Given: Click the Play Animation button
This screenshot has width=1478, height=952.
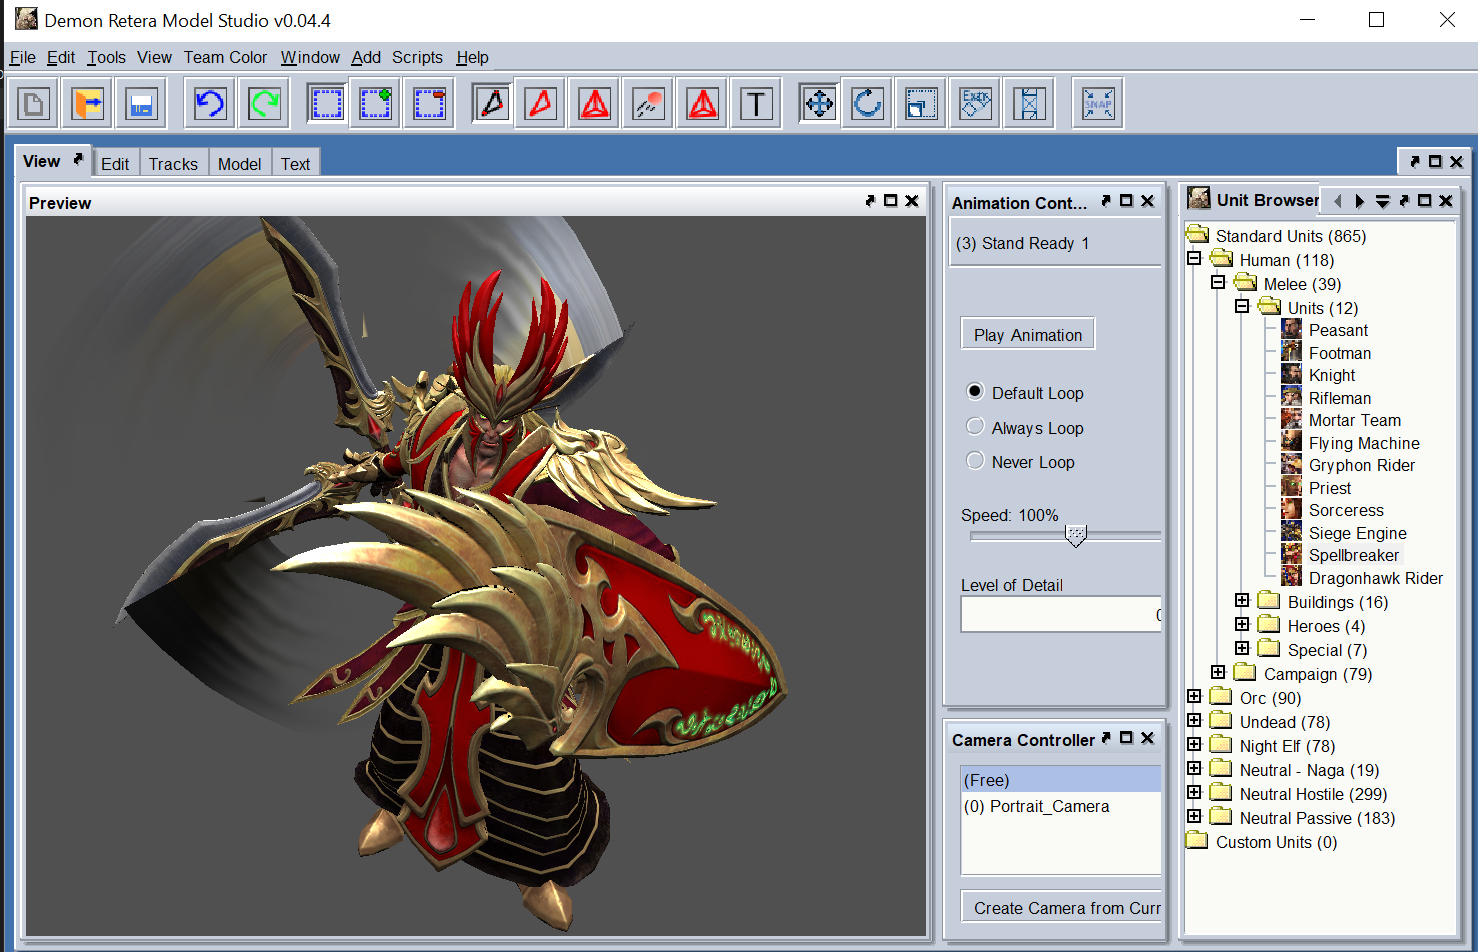Looking at the screenshot, I should [1028, 335].
